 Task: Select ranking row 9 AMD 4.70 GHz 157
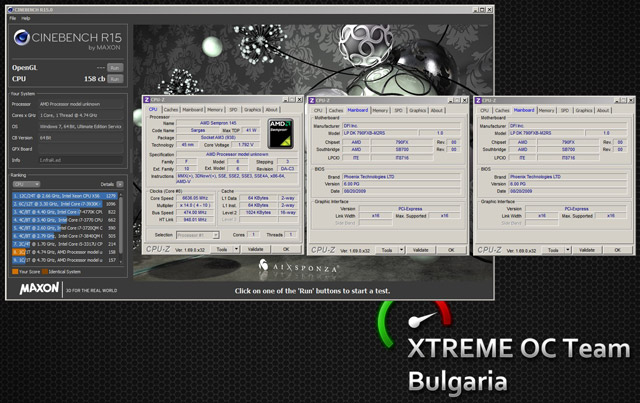[65, 260]
